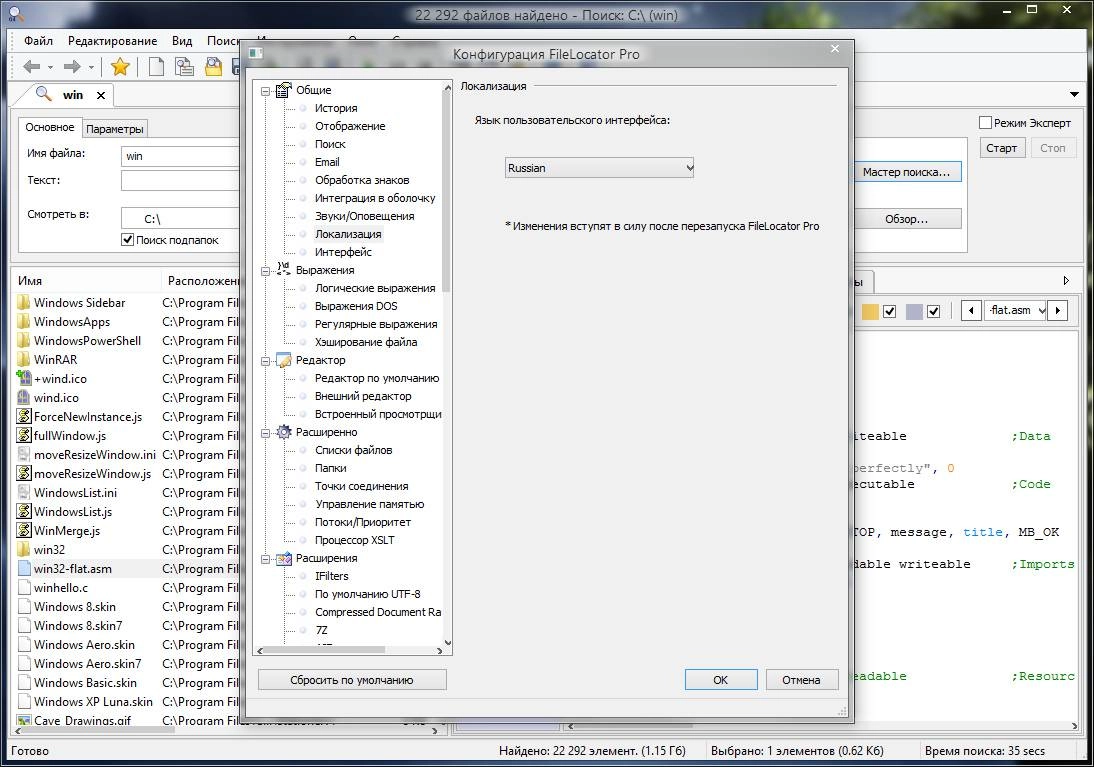Click the yellow folder toolbar icon
The image size is (1094, 767).
tap(213, 67)
